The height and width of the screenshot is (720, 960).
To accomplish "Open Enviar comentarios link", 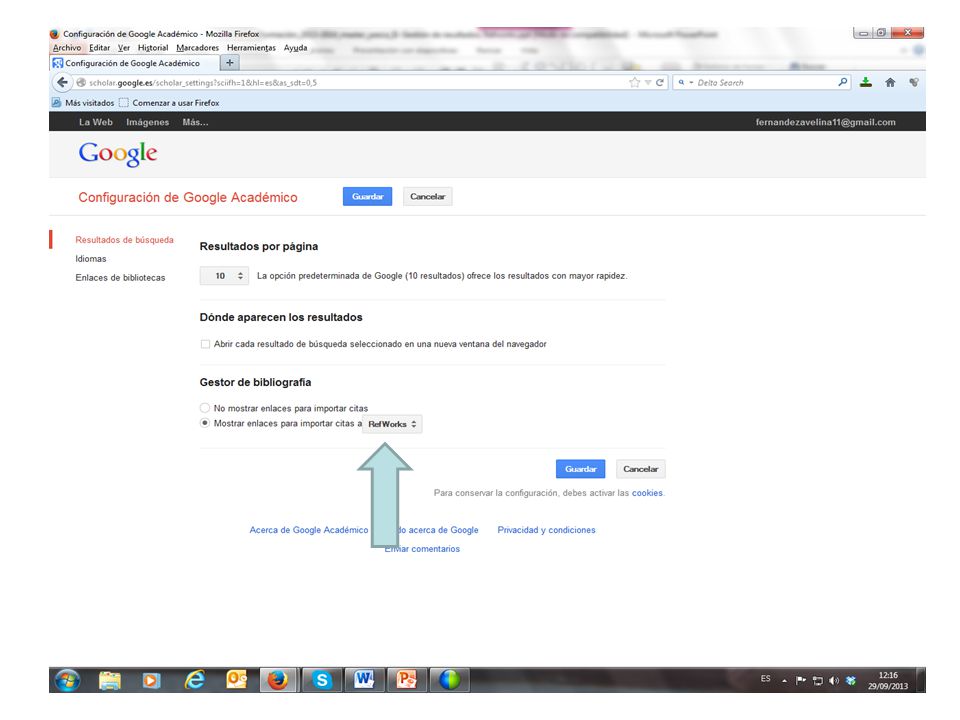I will pyautogui.click(x=422, y=549).
